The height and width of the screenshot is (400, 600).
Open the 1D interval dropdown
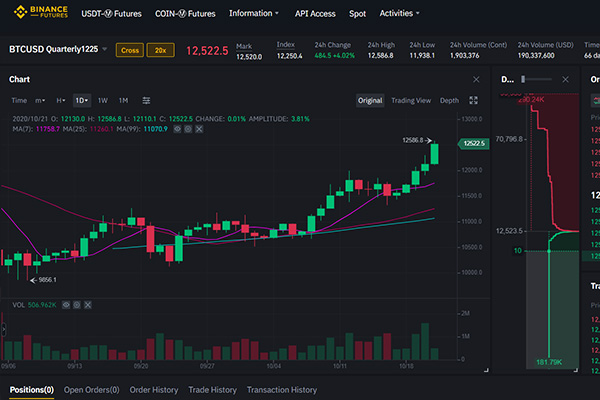pos(82,100)
